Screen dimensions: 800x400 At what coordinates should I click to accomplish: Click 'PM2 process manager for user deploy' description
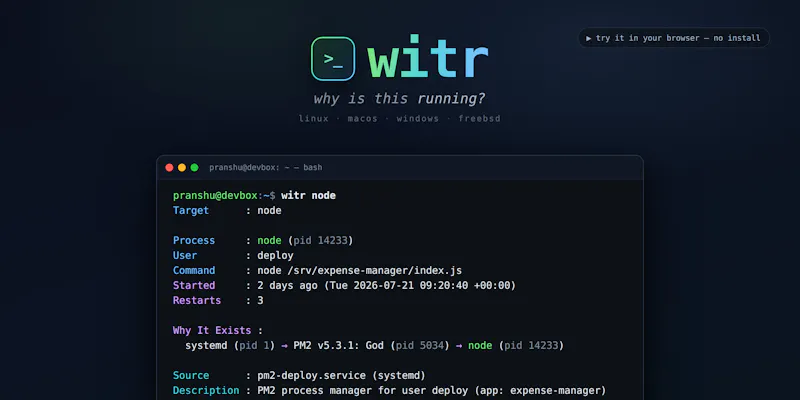[x=362, y=391]
